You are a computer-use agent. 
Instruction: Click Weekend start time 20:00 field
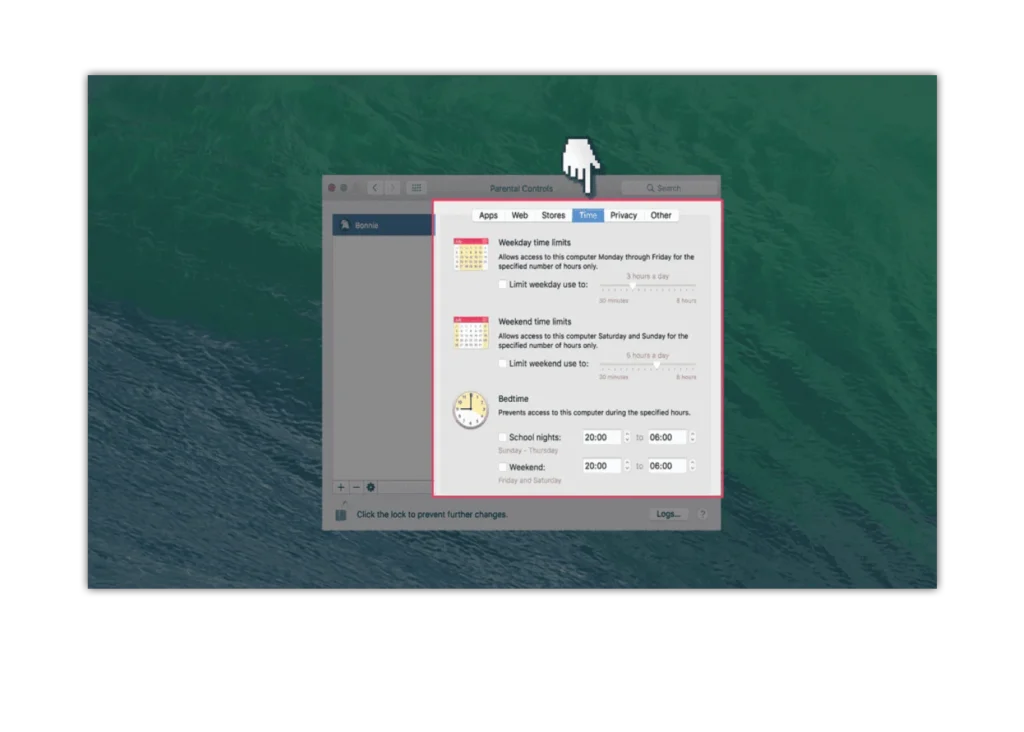[601, 466]
